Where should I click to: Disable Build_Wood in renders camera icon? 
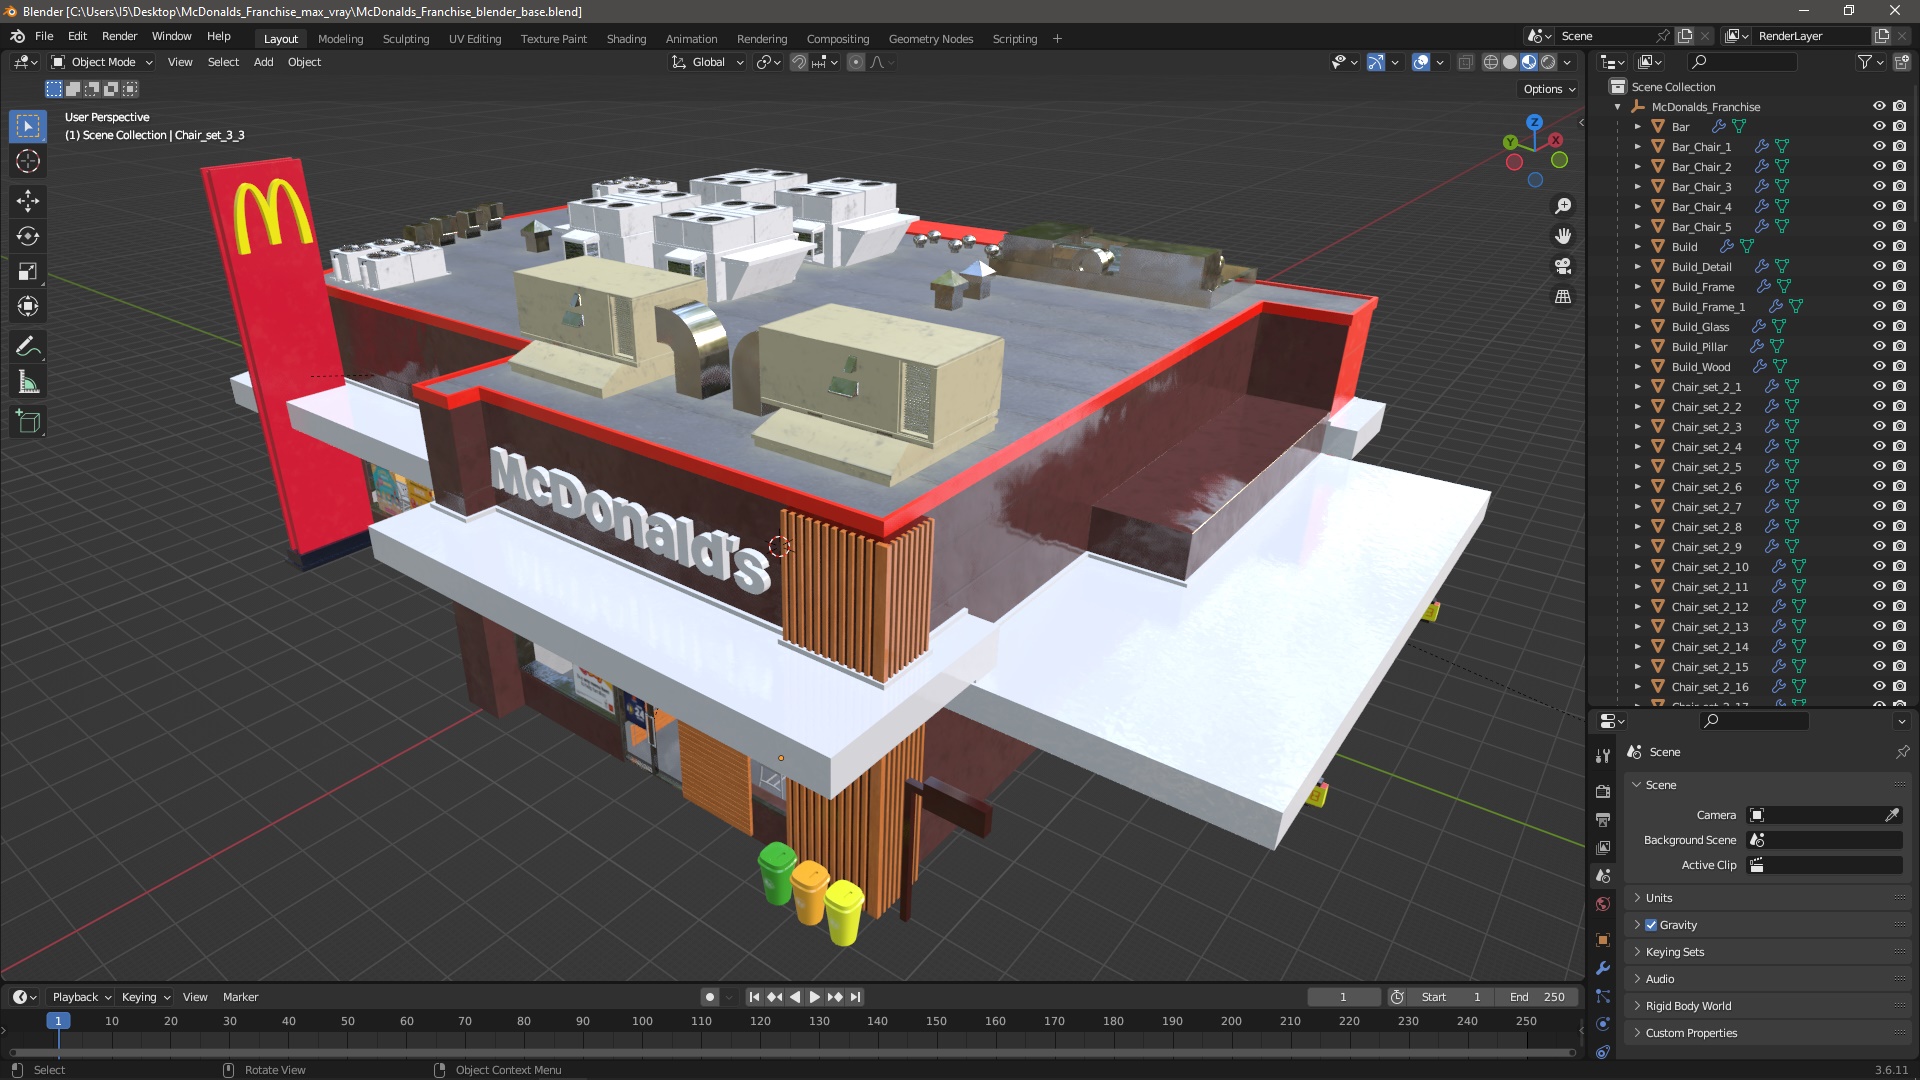tap(1899, 367)
